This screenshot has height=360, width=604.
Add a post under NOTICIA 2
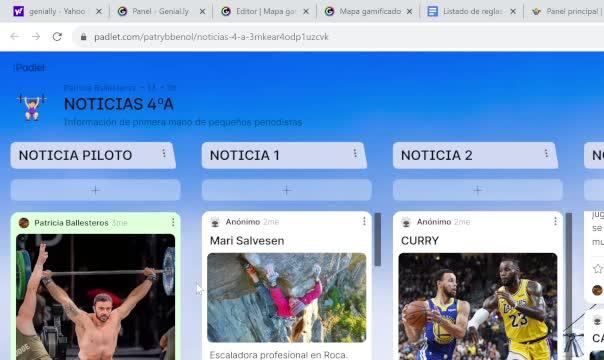478,190
